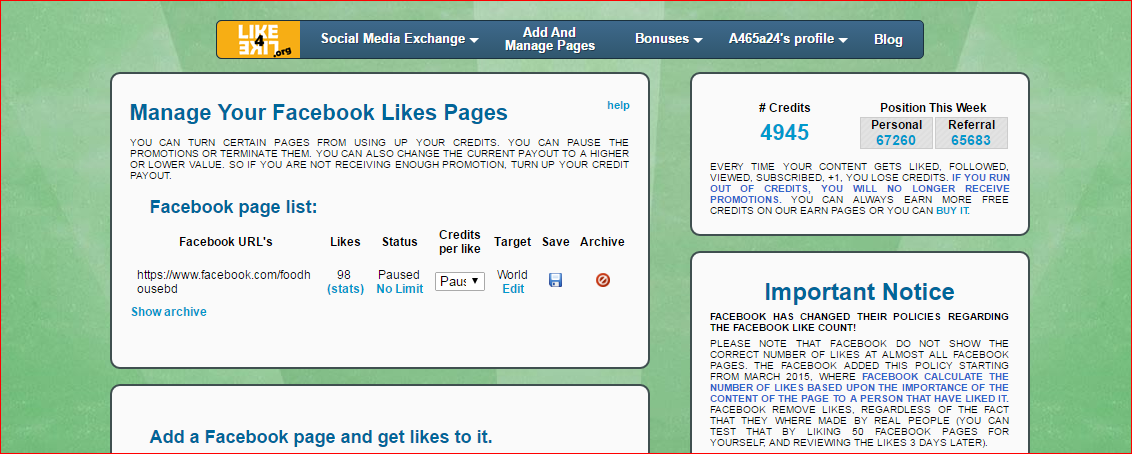The height and width of the screenshot is (454, 1132).
Task: Click the Referral position 65683 value
Action: (970, 140)
